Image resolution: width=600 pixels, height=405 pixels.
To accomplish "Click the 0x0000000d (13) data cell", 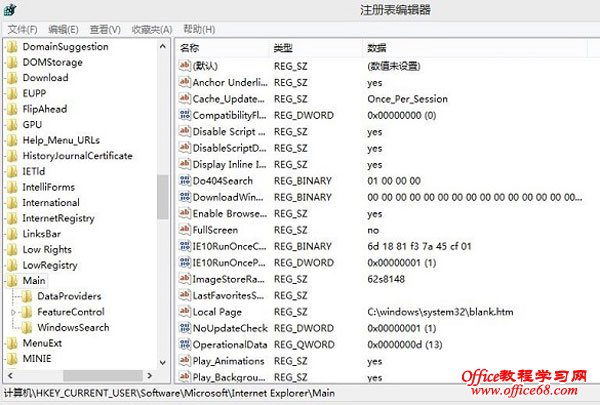I will point(404,345).
